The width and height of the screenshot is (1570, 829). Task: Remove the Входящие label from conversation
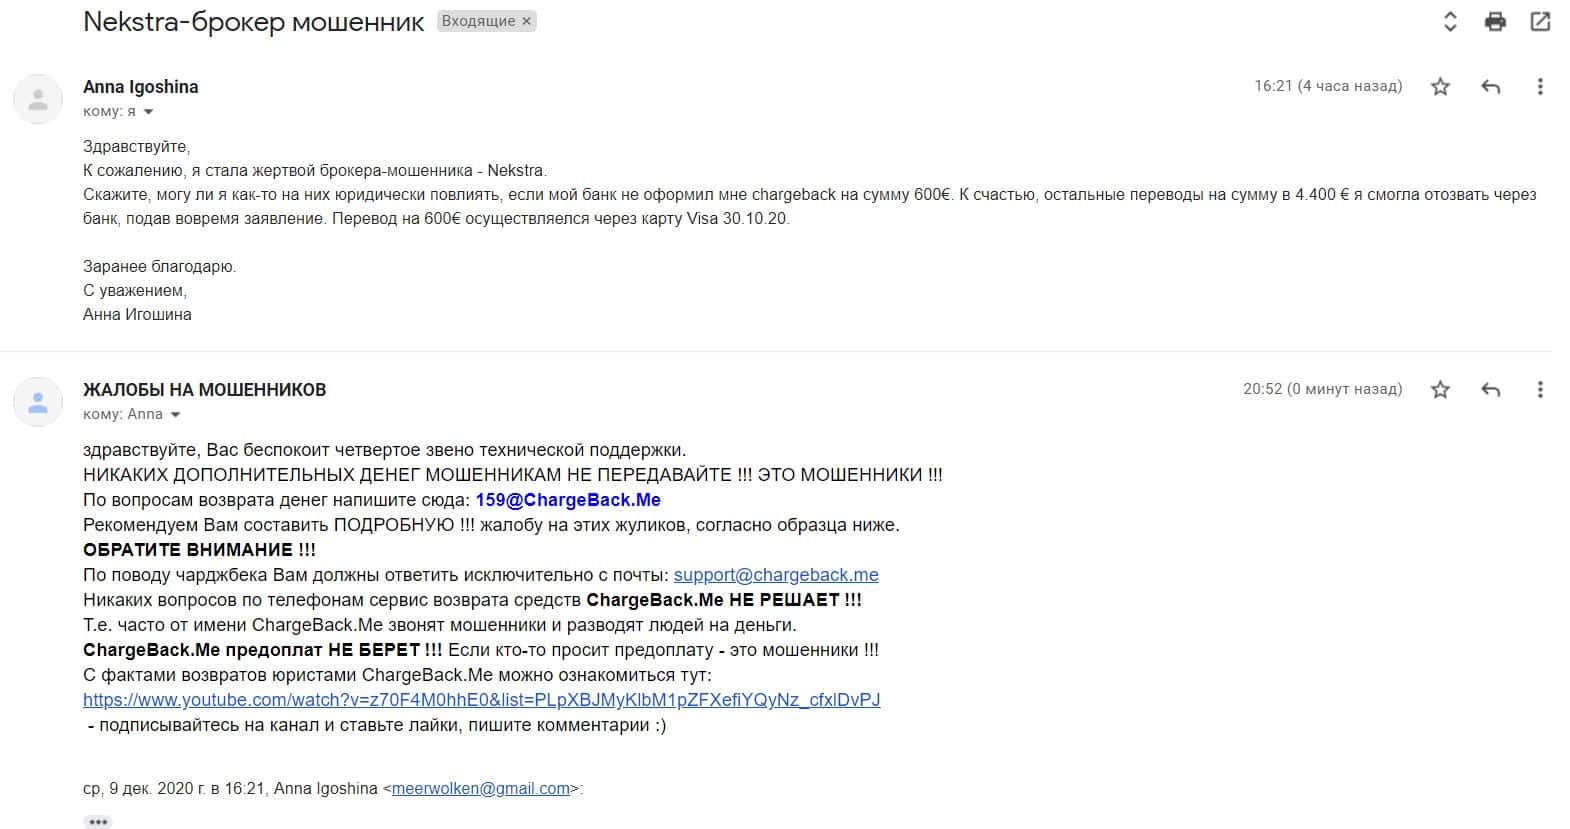(x=527, y=21)
